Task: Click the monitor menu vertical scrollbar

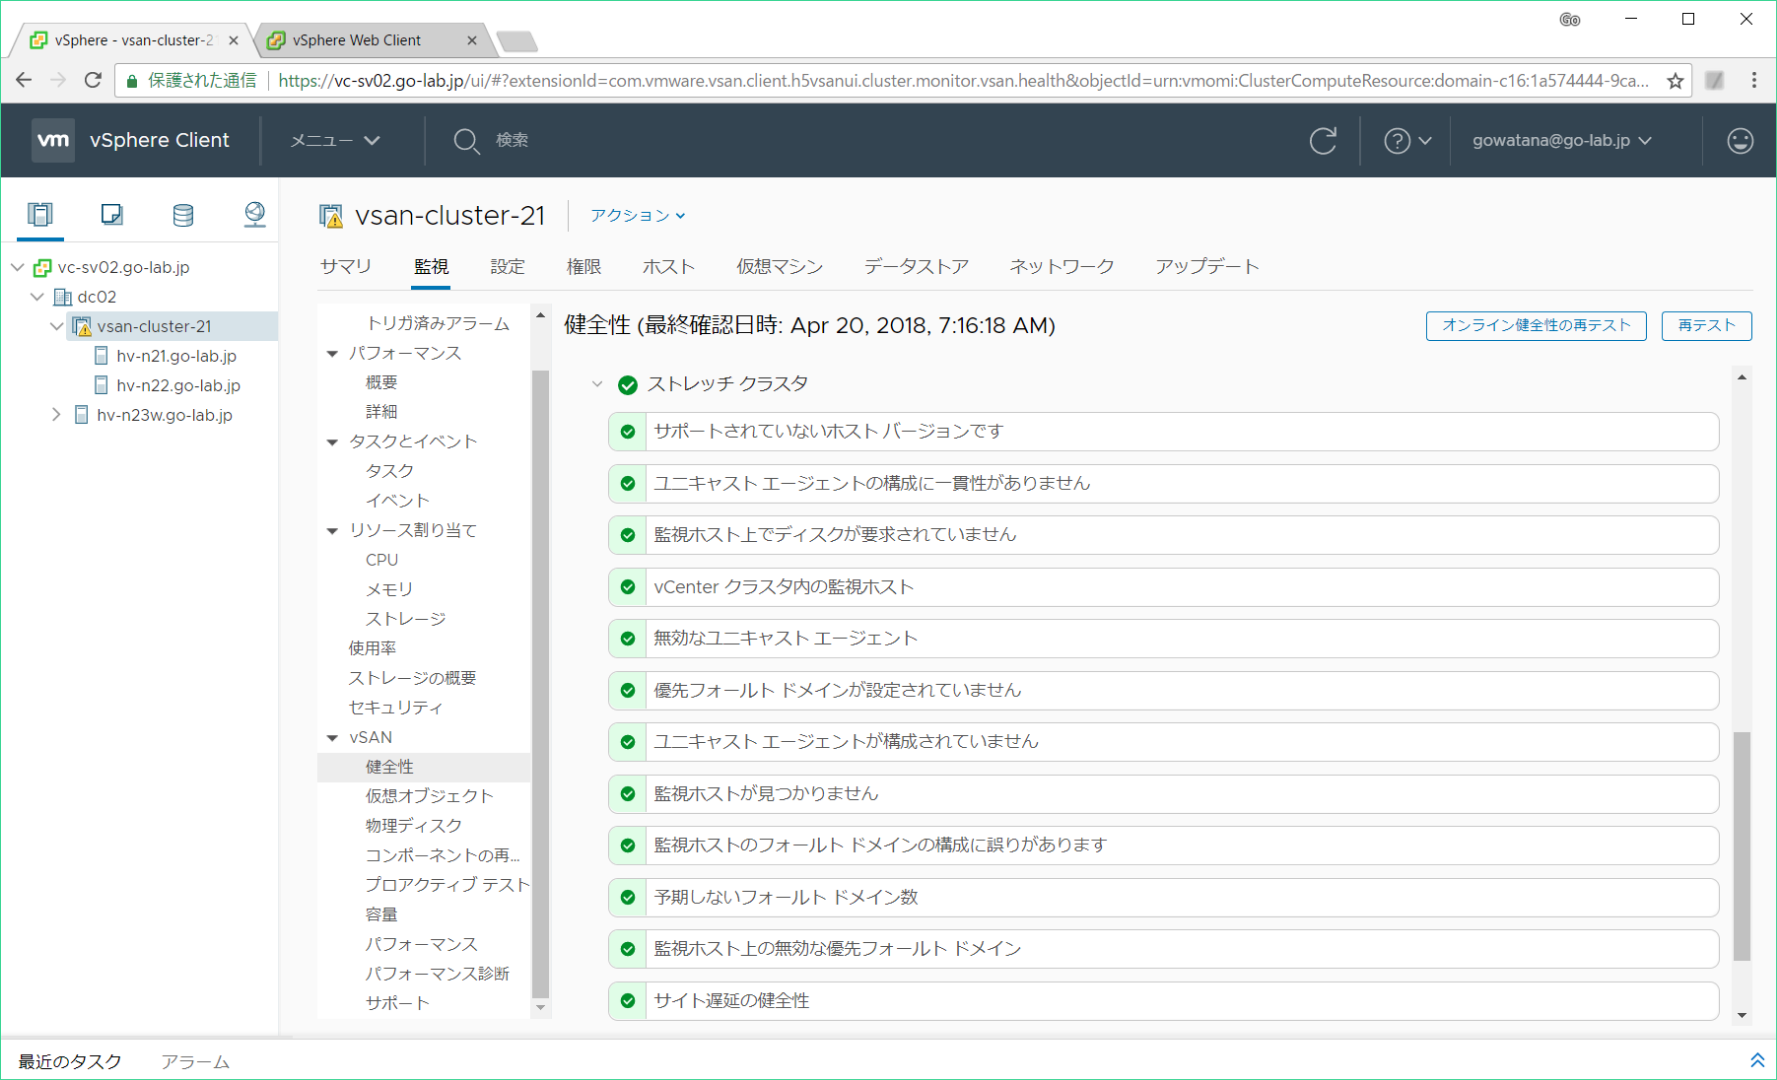Action: tap(541, 683)
